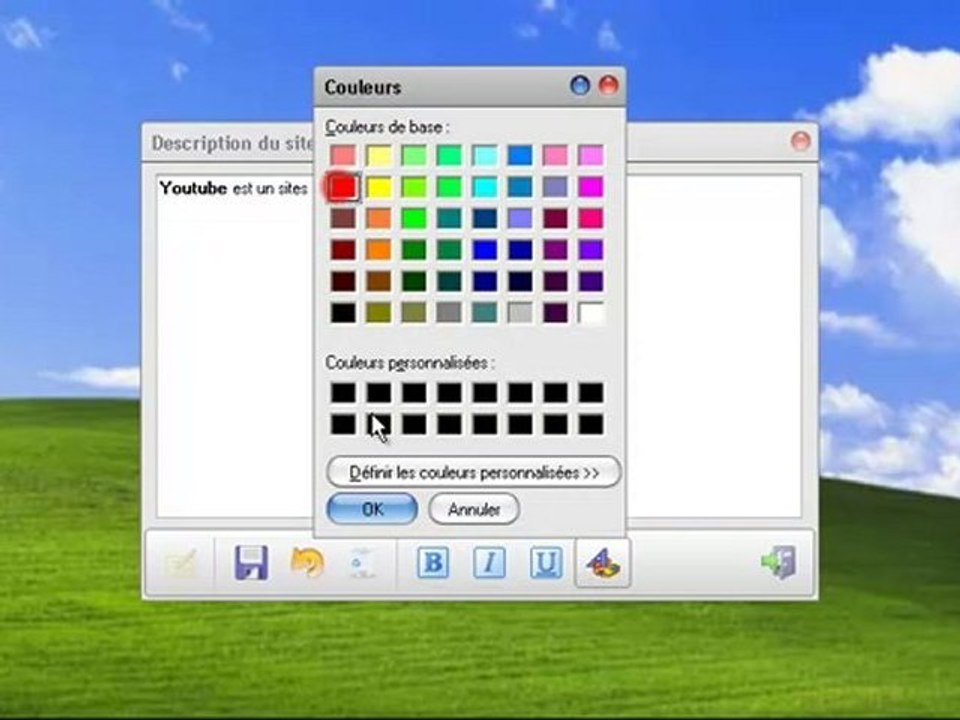Click inside the site description text area
This screenshot has height=720, width=960.
(x=479, y=346)
